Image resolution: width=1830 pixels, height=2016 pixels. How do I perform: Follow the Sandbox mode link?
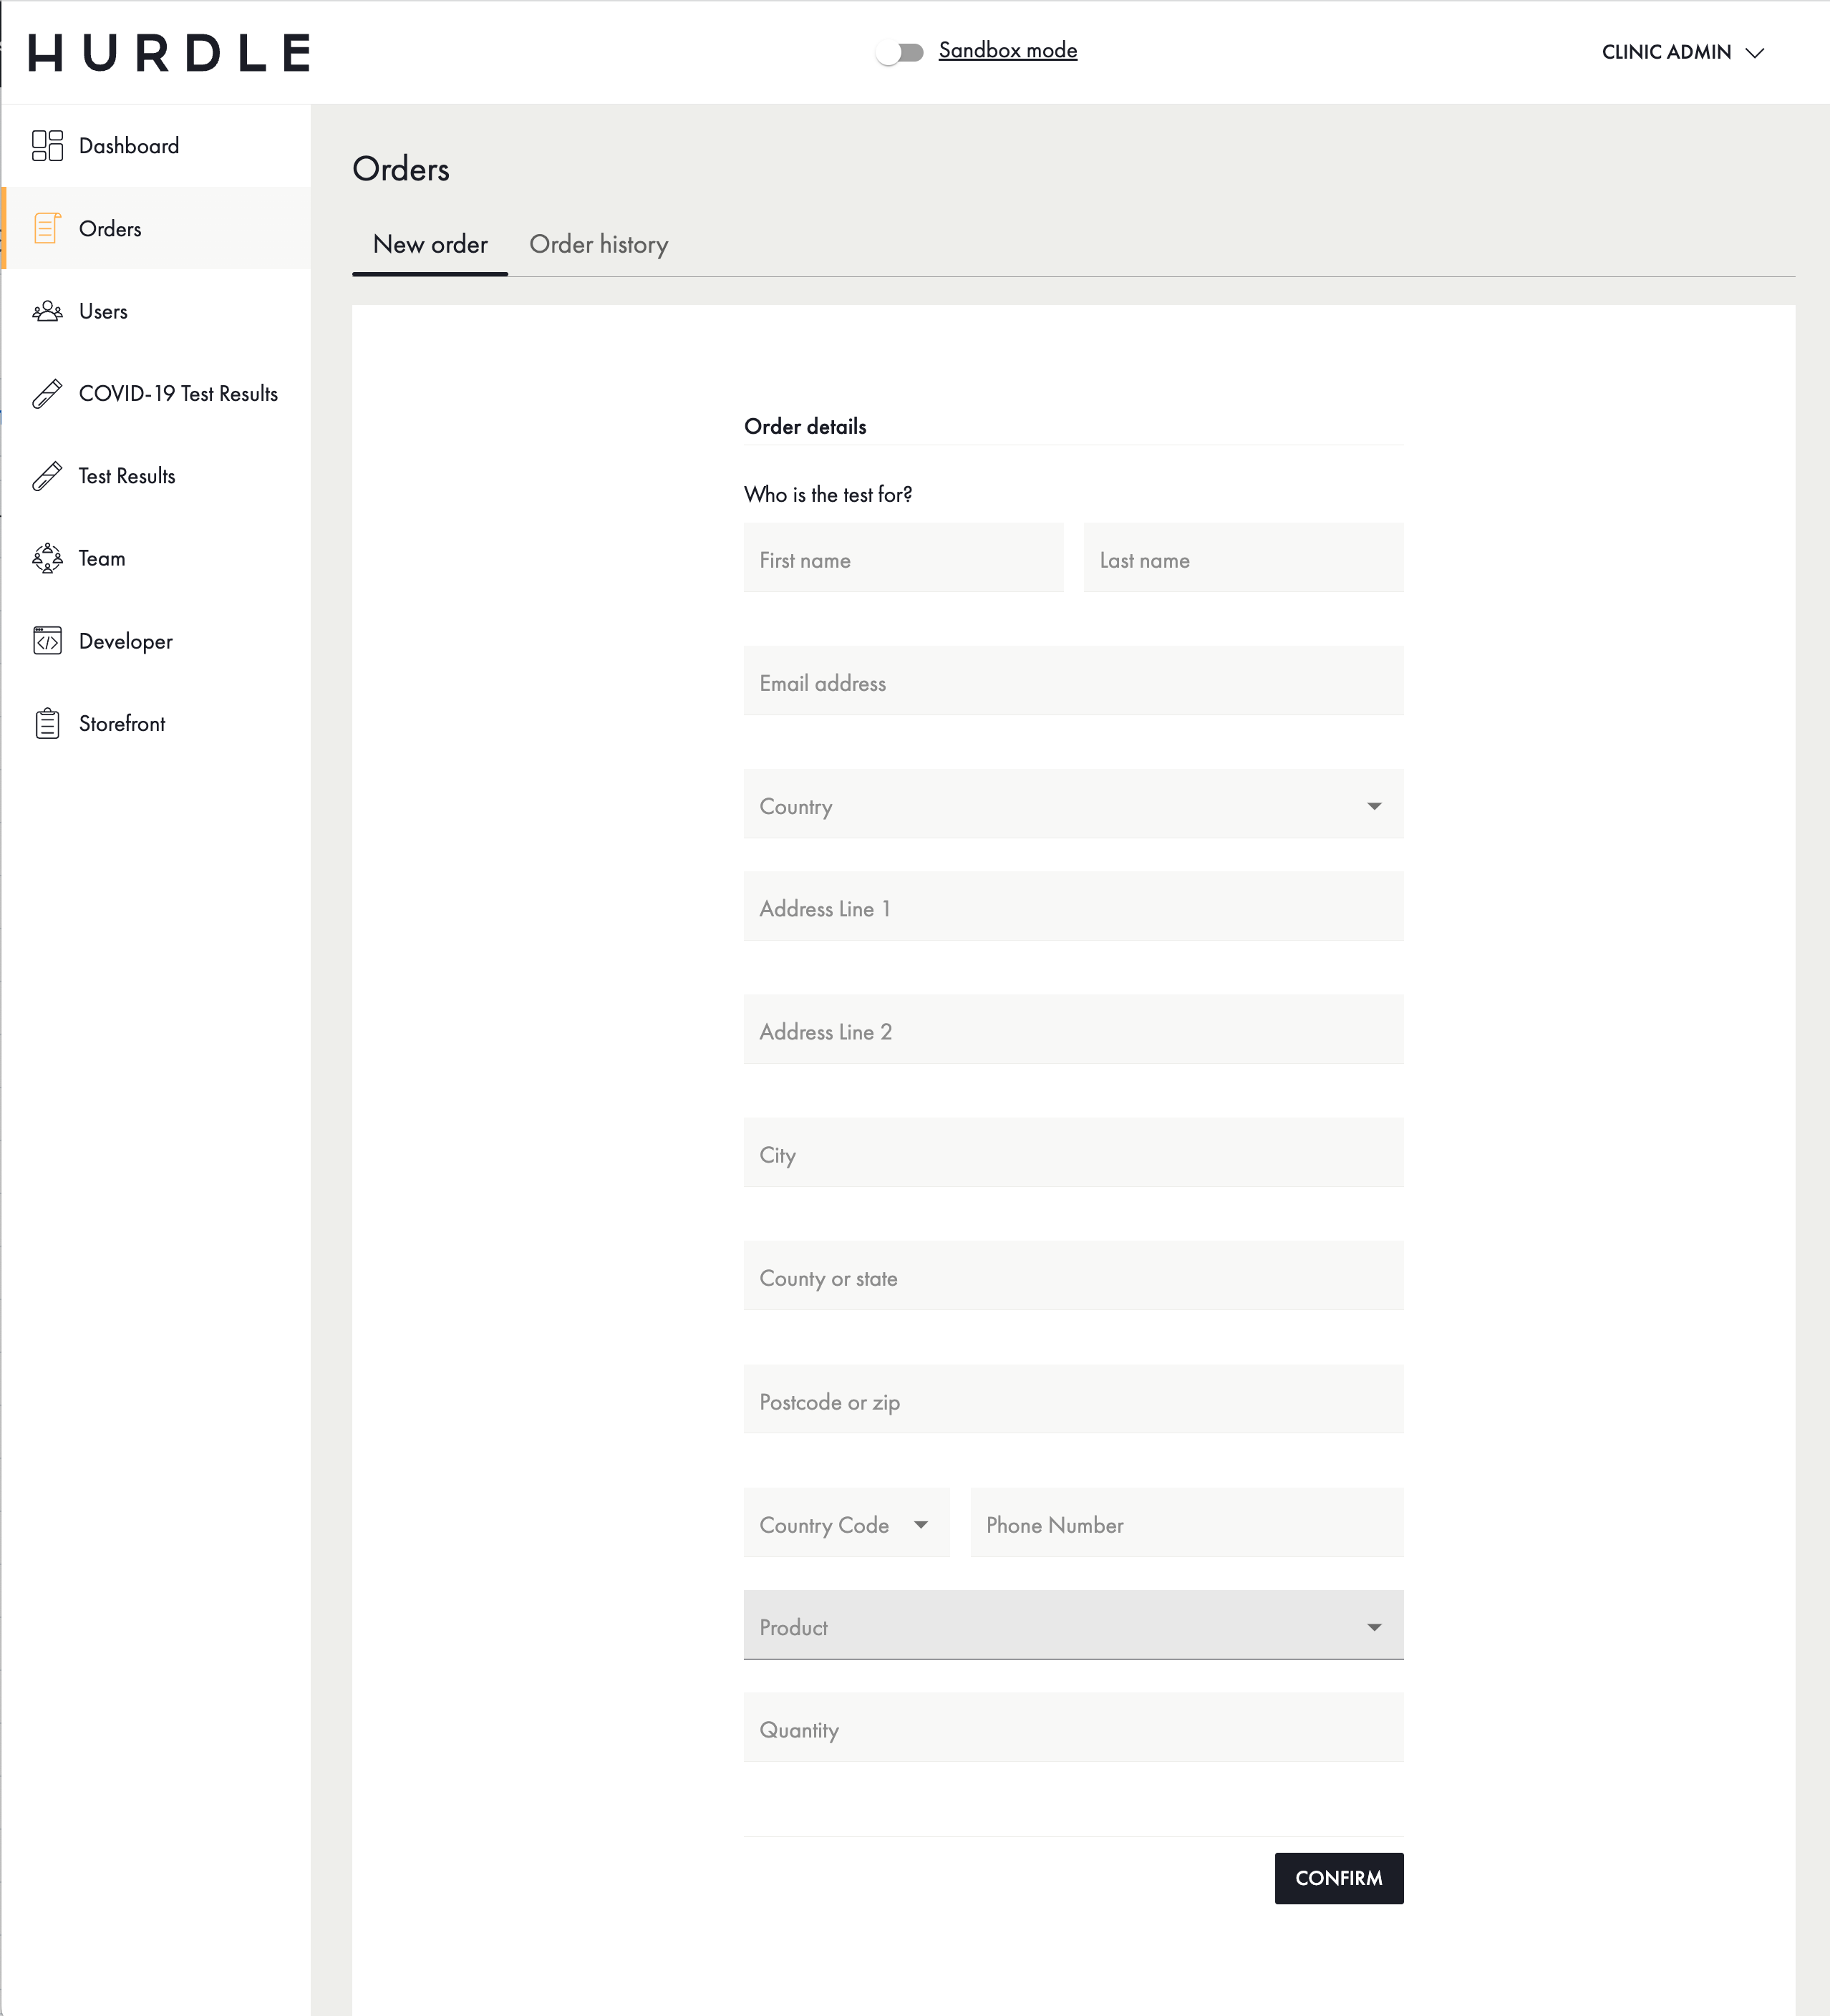point(1007,50)
